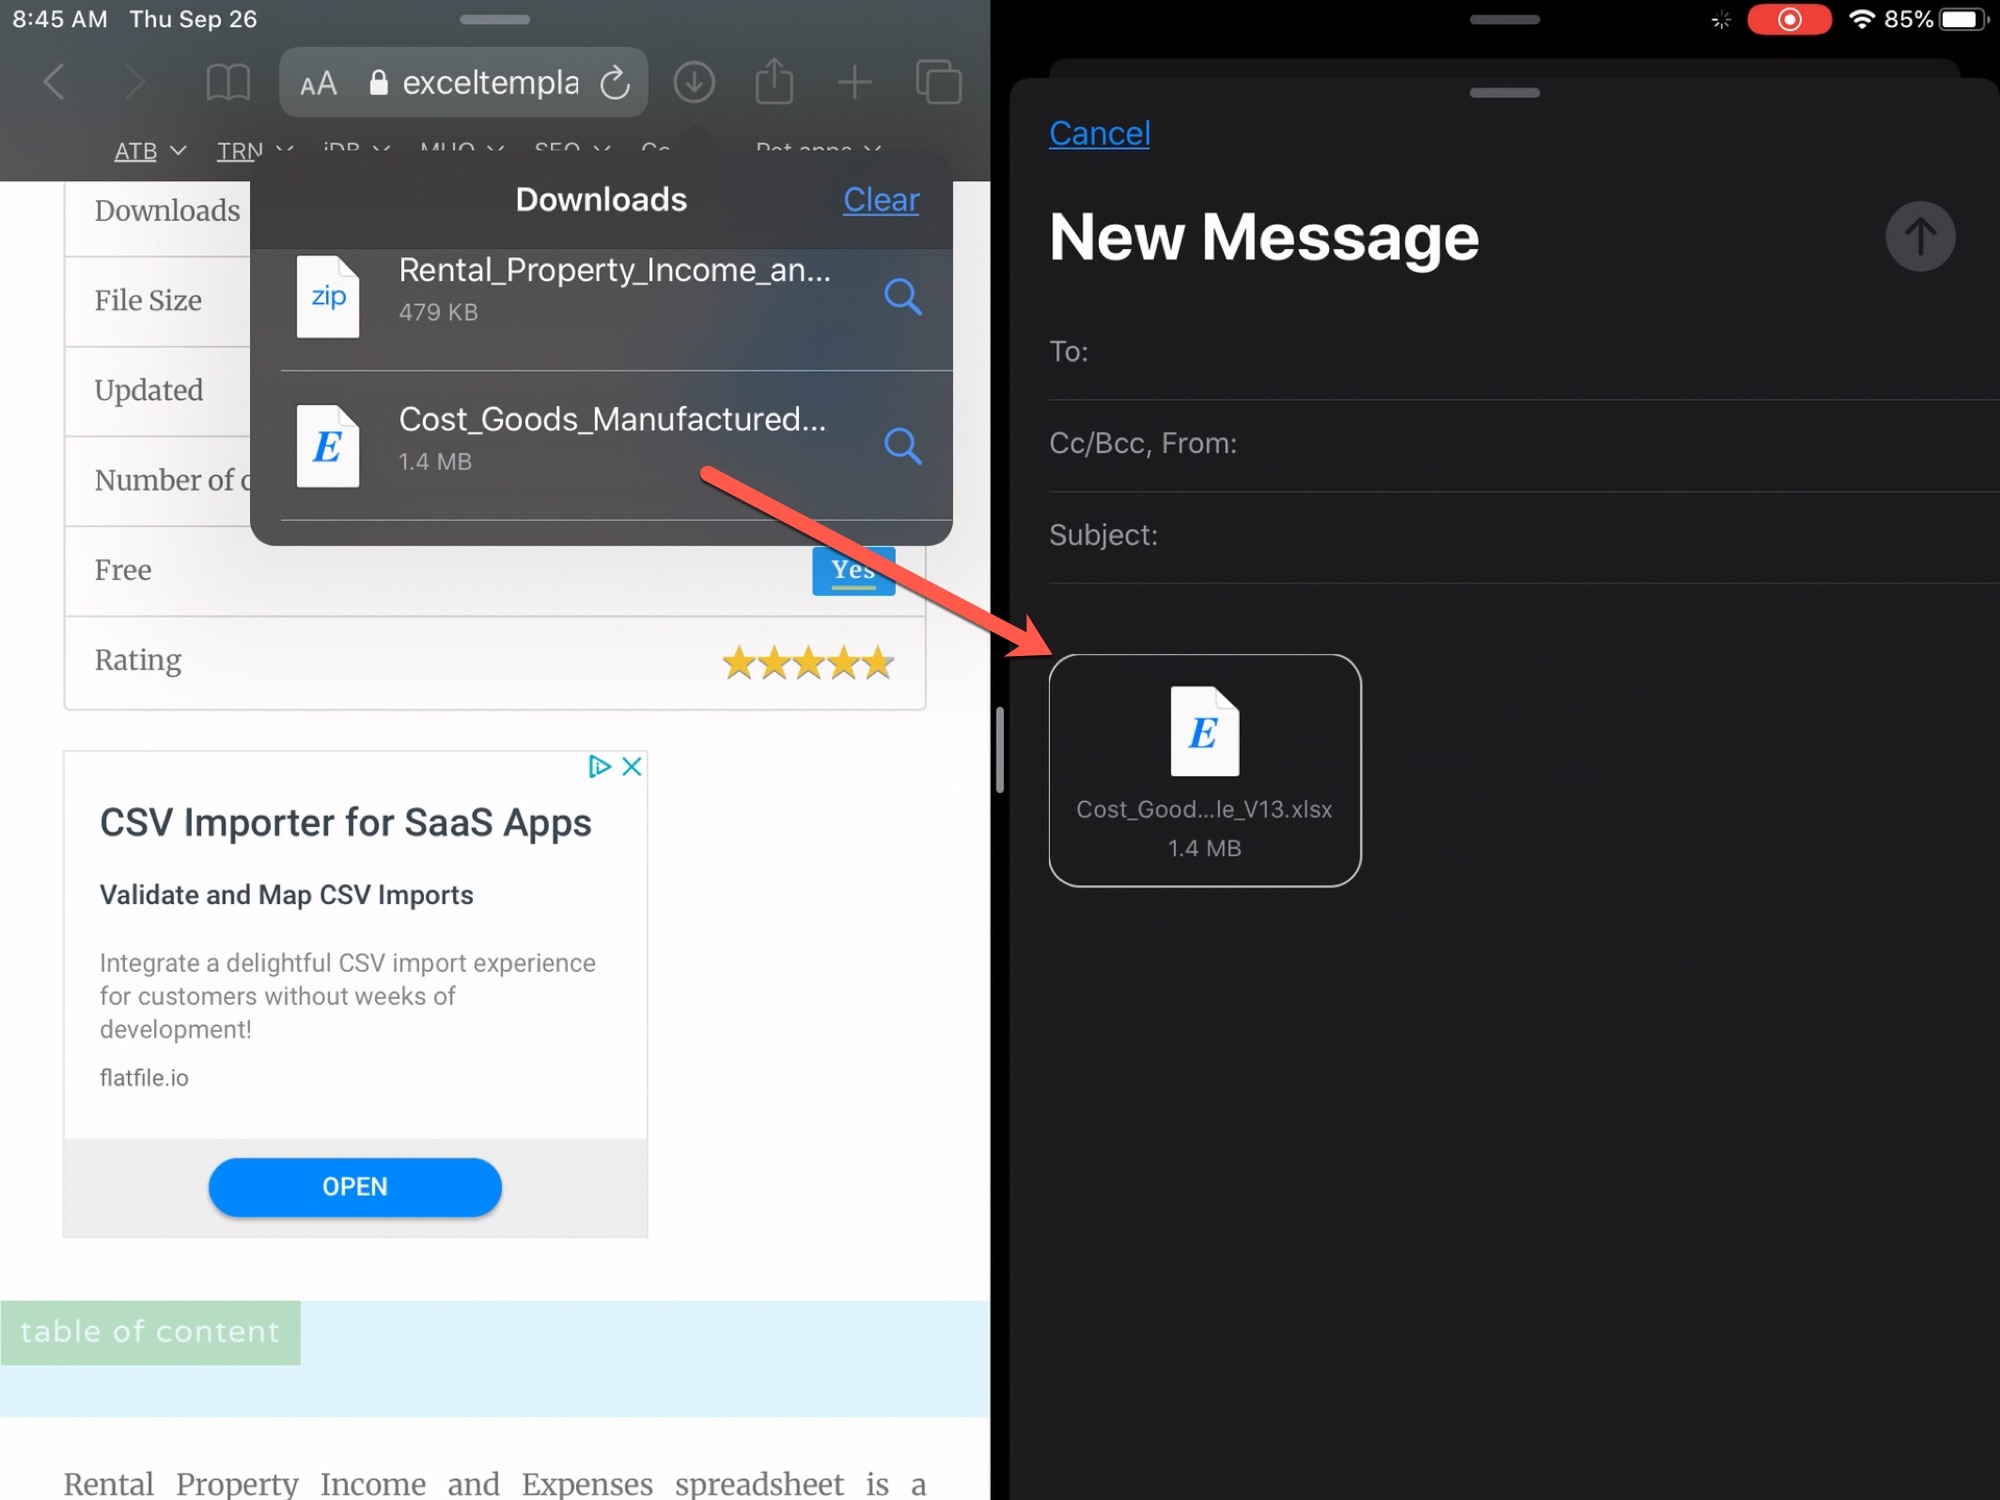Click the Cost_Goods_Manufactured attachment thumbnail
2000x1500 pixels.
coord(1203,769)
